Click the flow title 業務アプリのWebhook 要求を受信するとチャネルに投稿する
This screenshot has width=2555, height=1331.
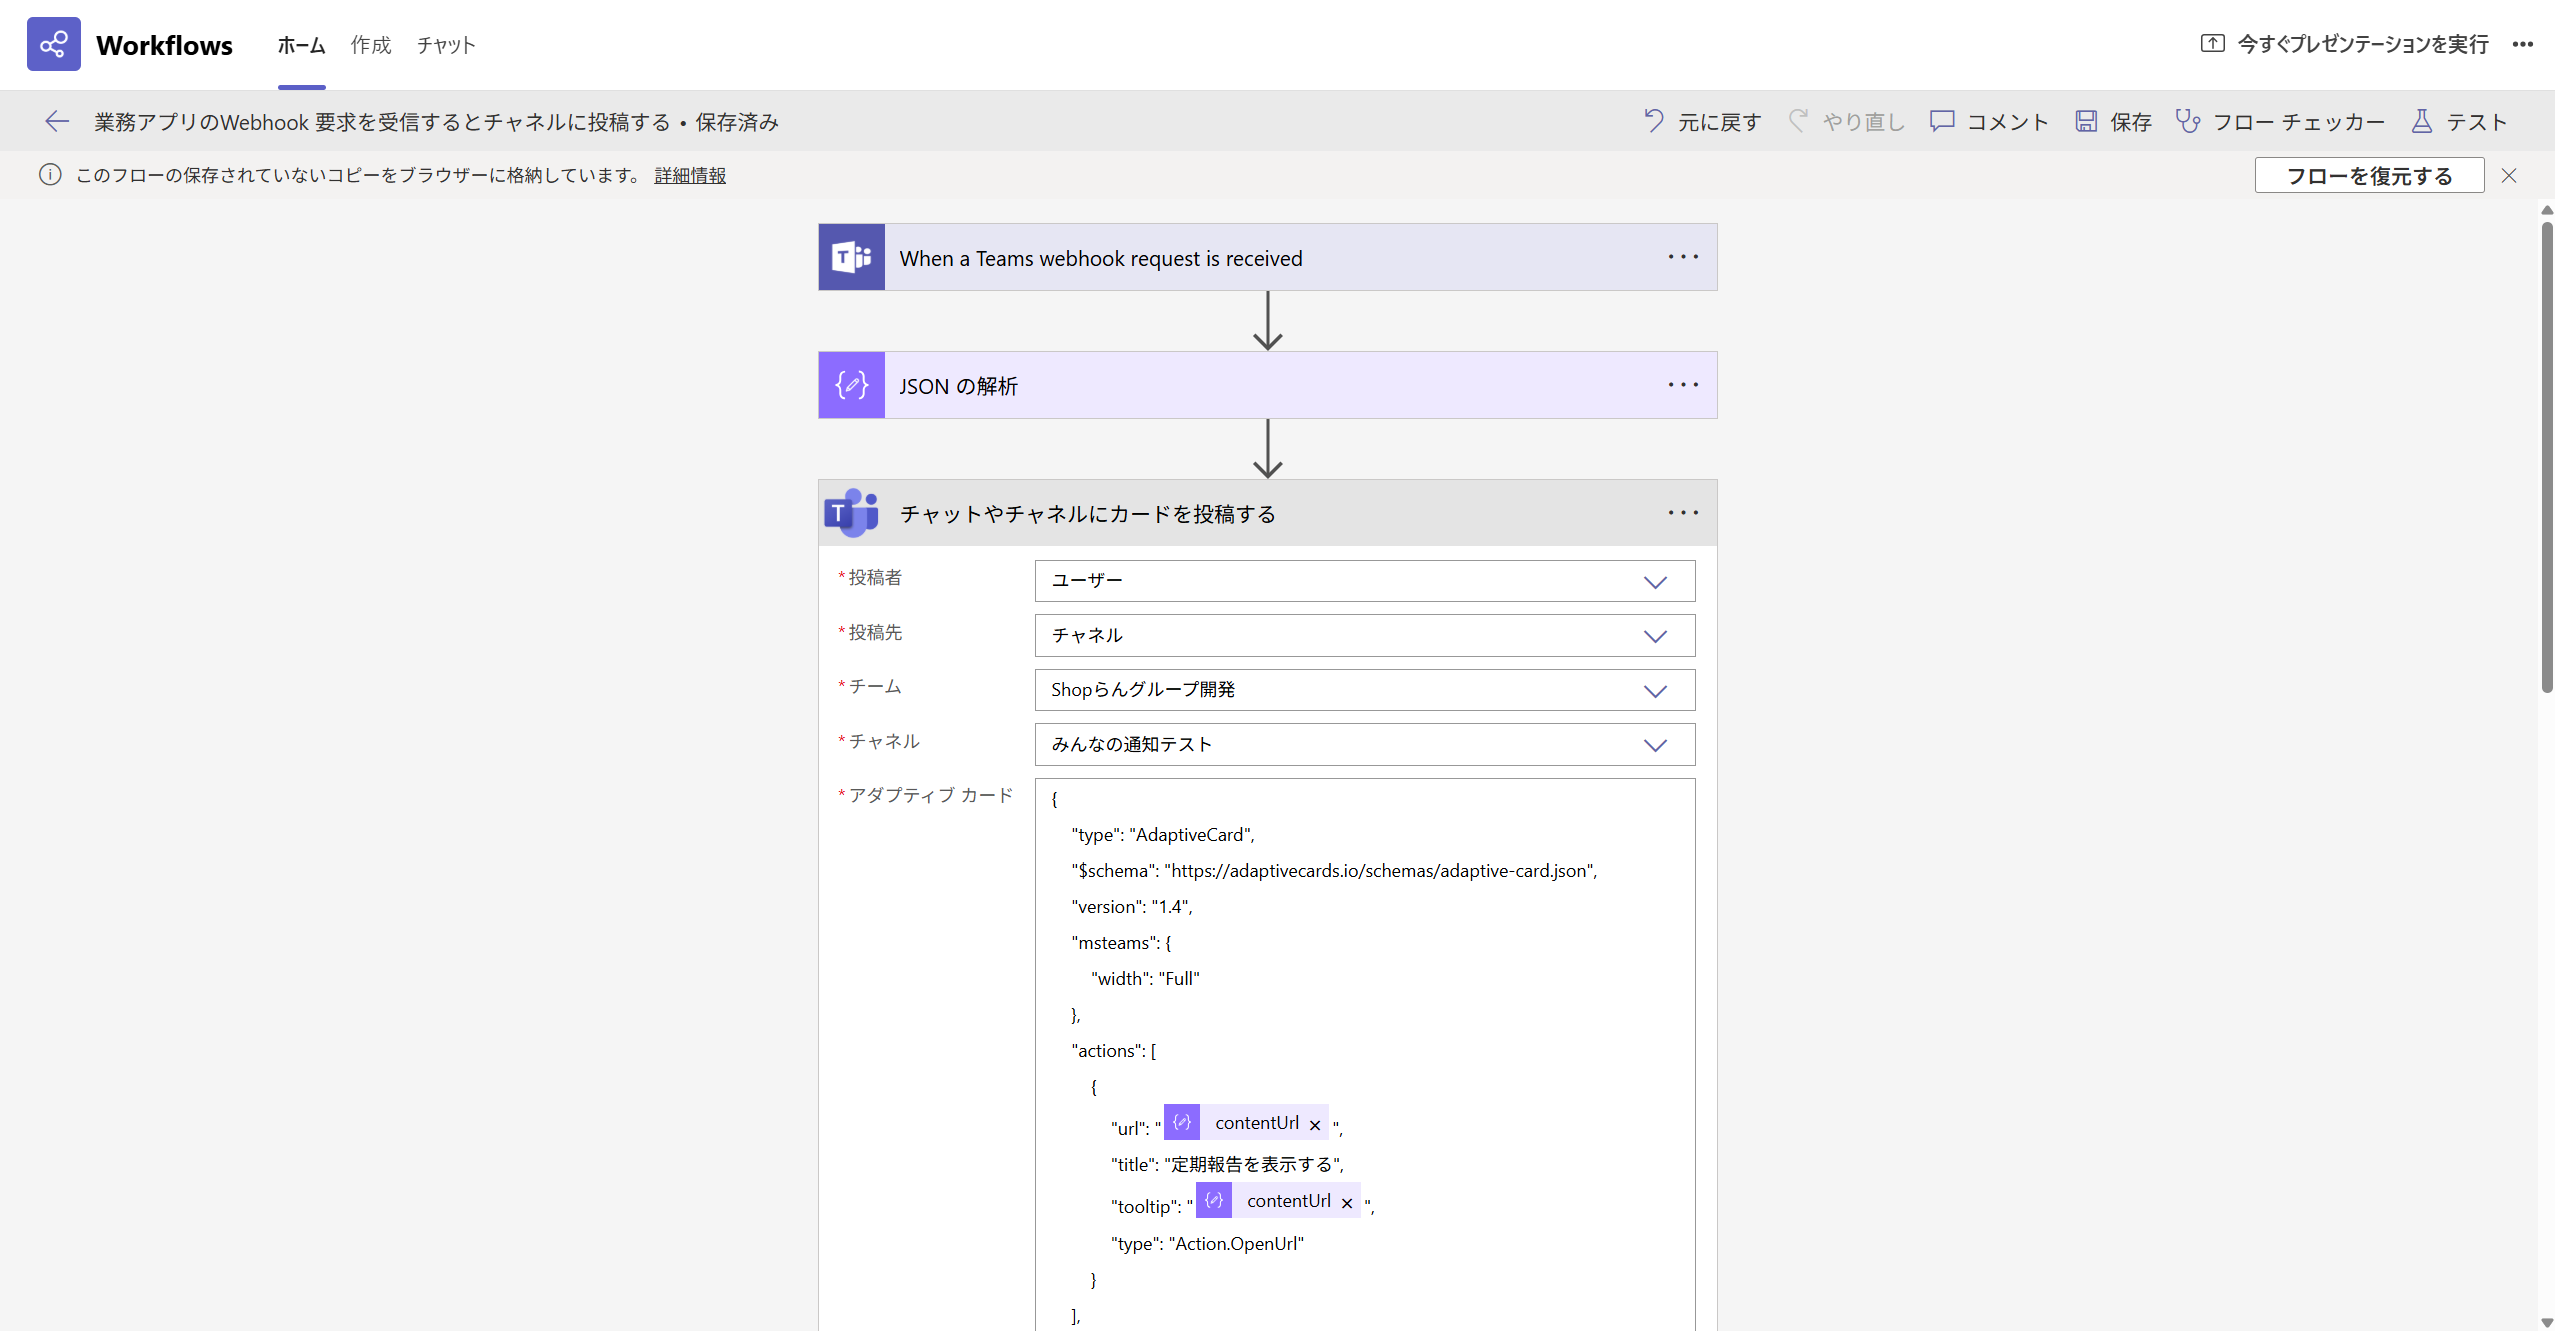[x=383, y=122]
